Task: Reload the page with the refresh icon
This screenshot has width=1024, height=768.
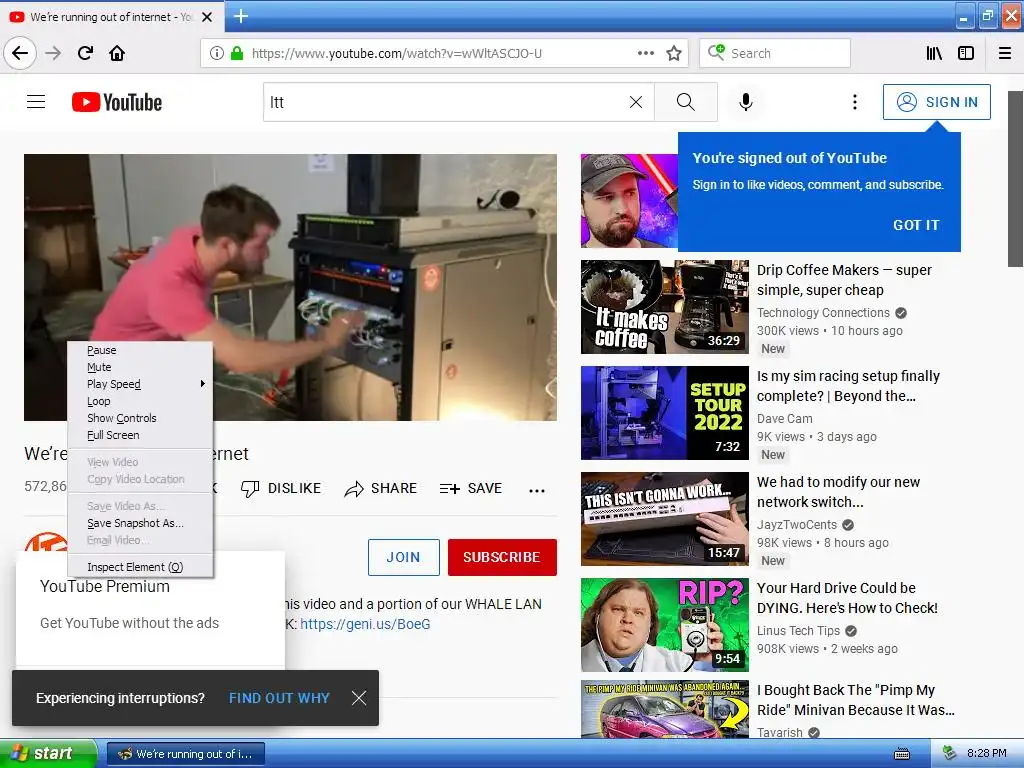Action: 86,53
